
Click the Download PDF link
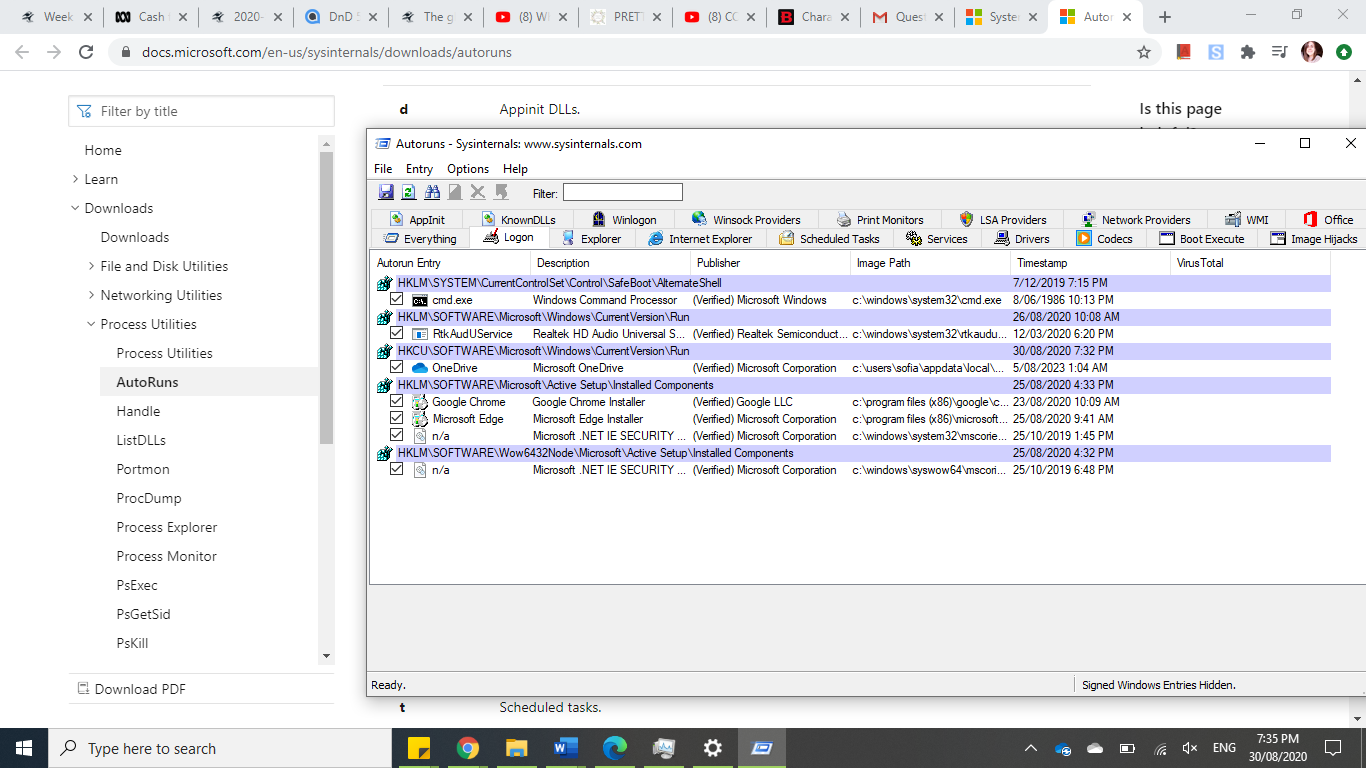click(139, 688)
